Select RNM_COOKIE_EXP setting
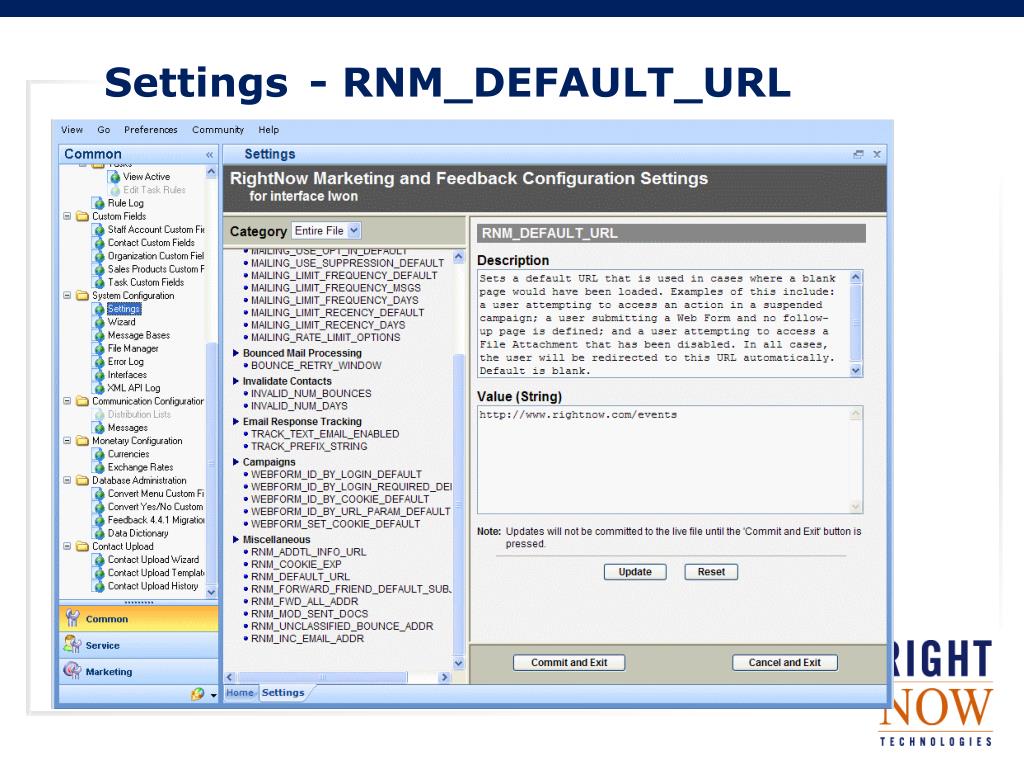 point(296,564)
